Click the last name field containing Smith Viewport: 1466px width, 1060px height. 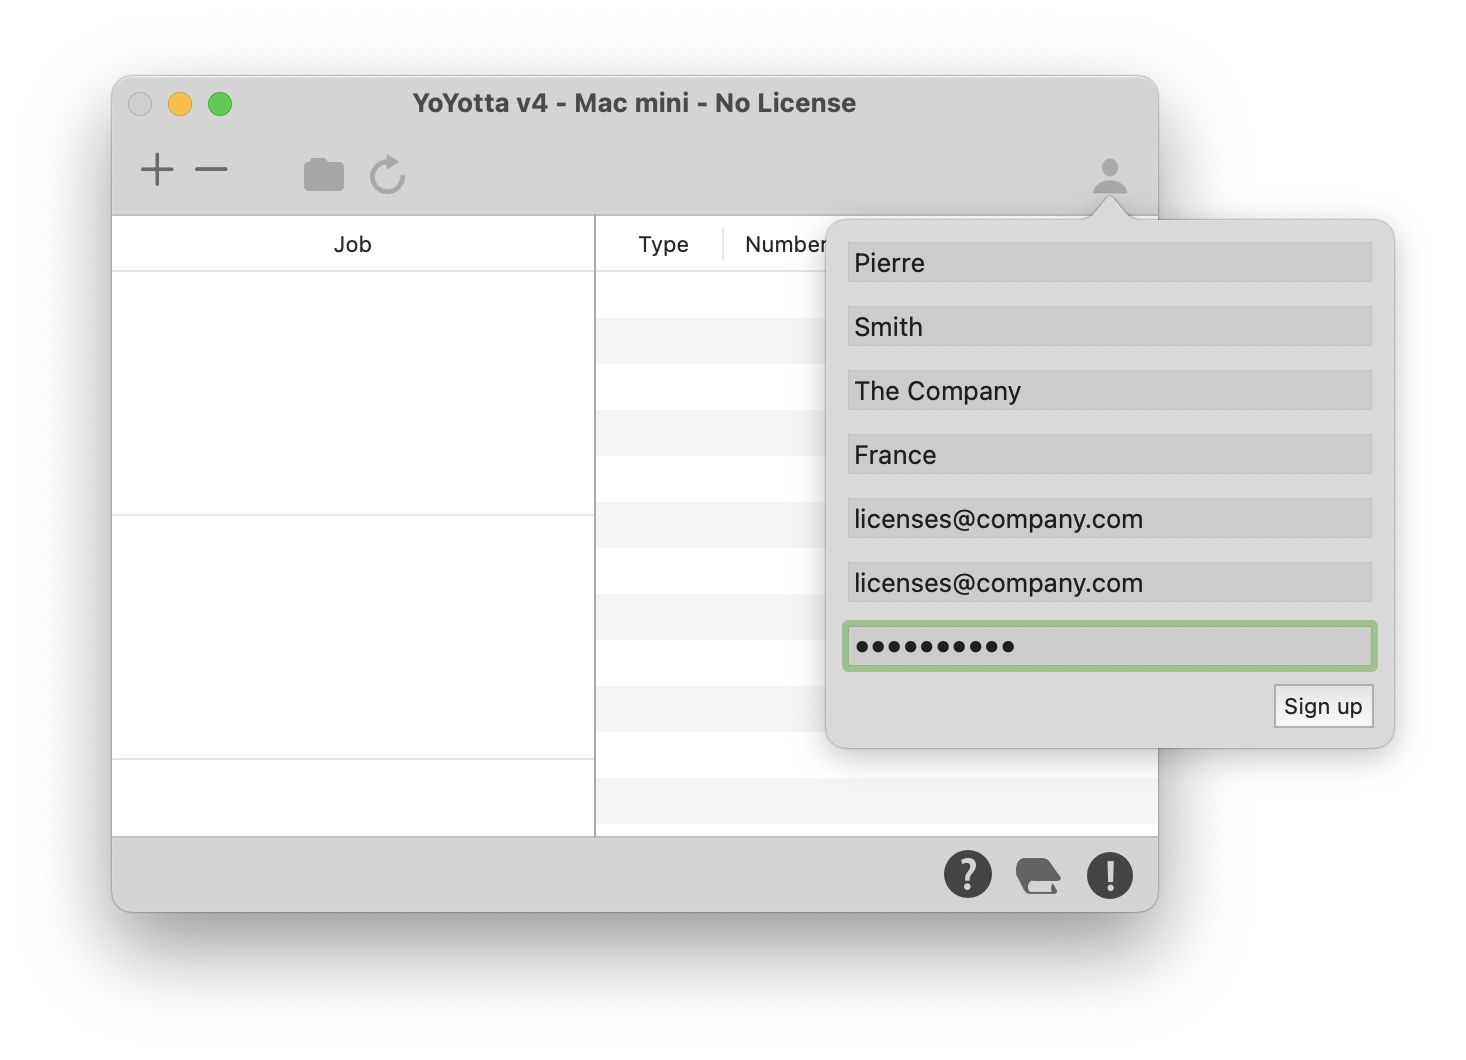(x=1110, y=326)
